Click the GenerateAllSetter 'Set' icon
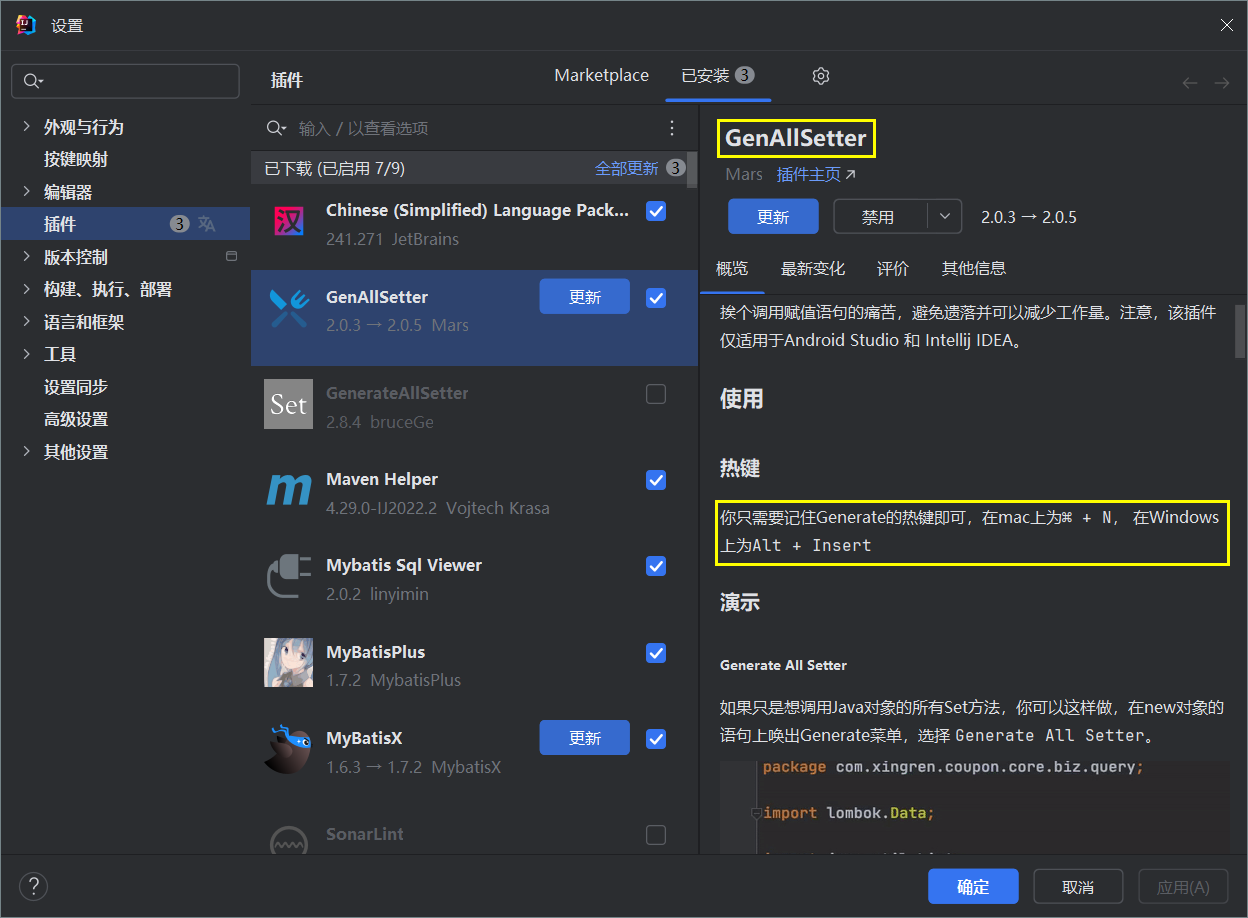Screen dimensions: 1248x918 (288, 404)
